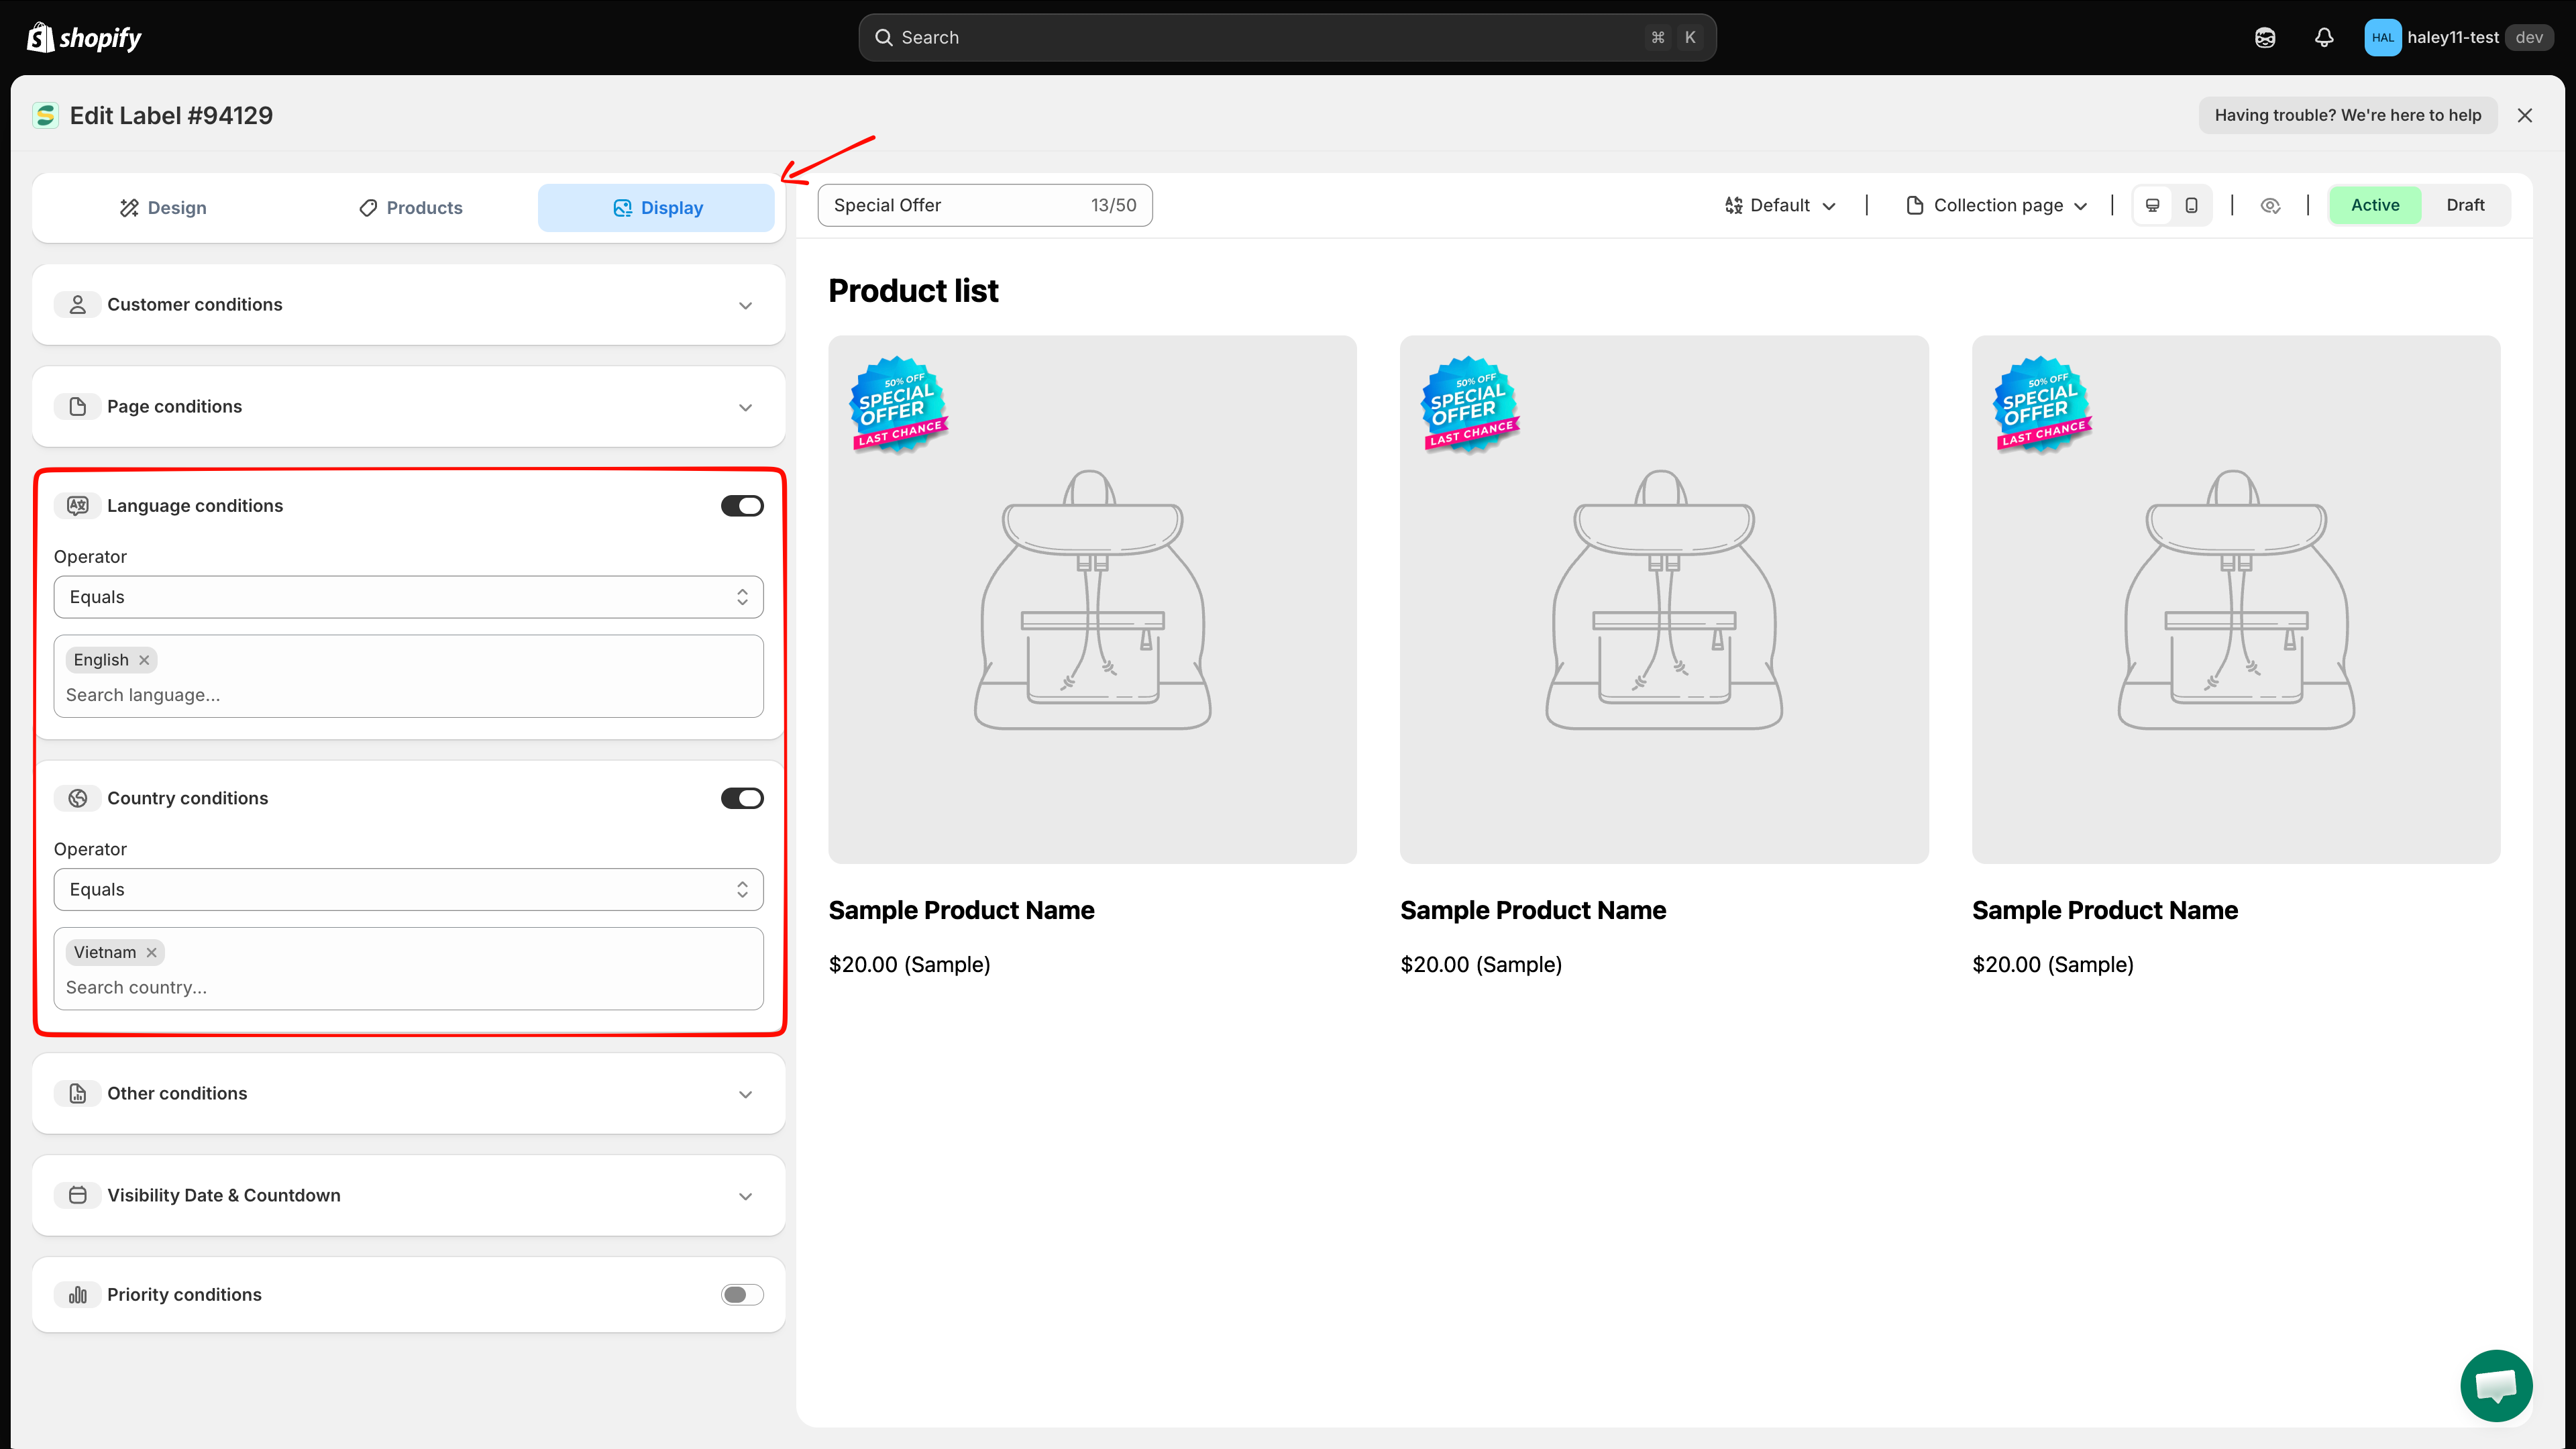This screenshot has height=1449, width=2576.
Task: Click Edit Label #94129 title
Action: click(171, 115)
